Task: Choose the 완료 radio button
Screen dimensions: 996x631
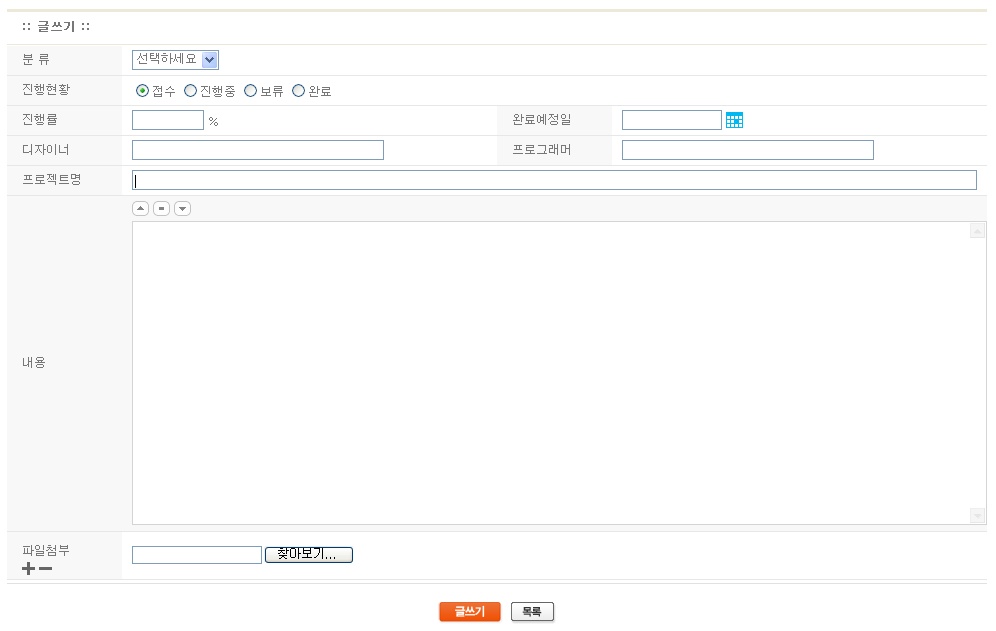Action: [x=298, y=91]
